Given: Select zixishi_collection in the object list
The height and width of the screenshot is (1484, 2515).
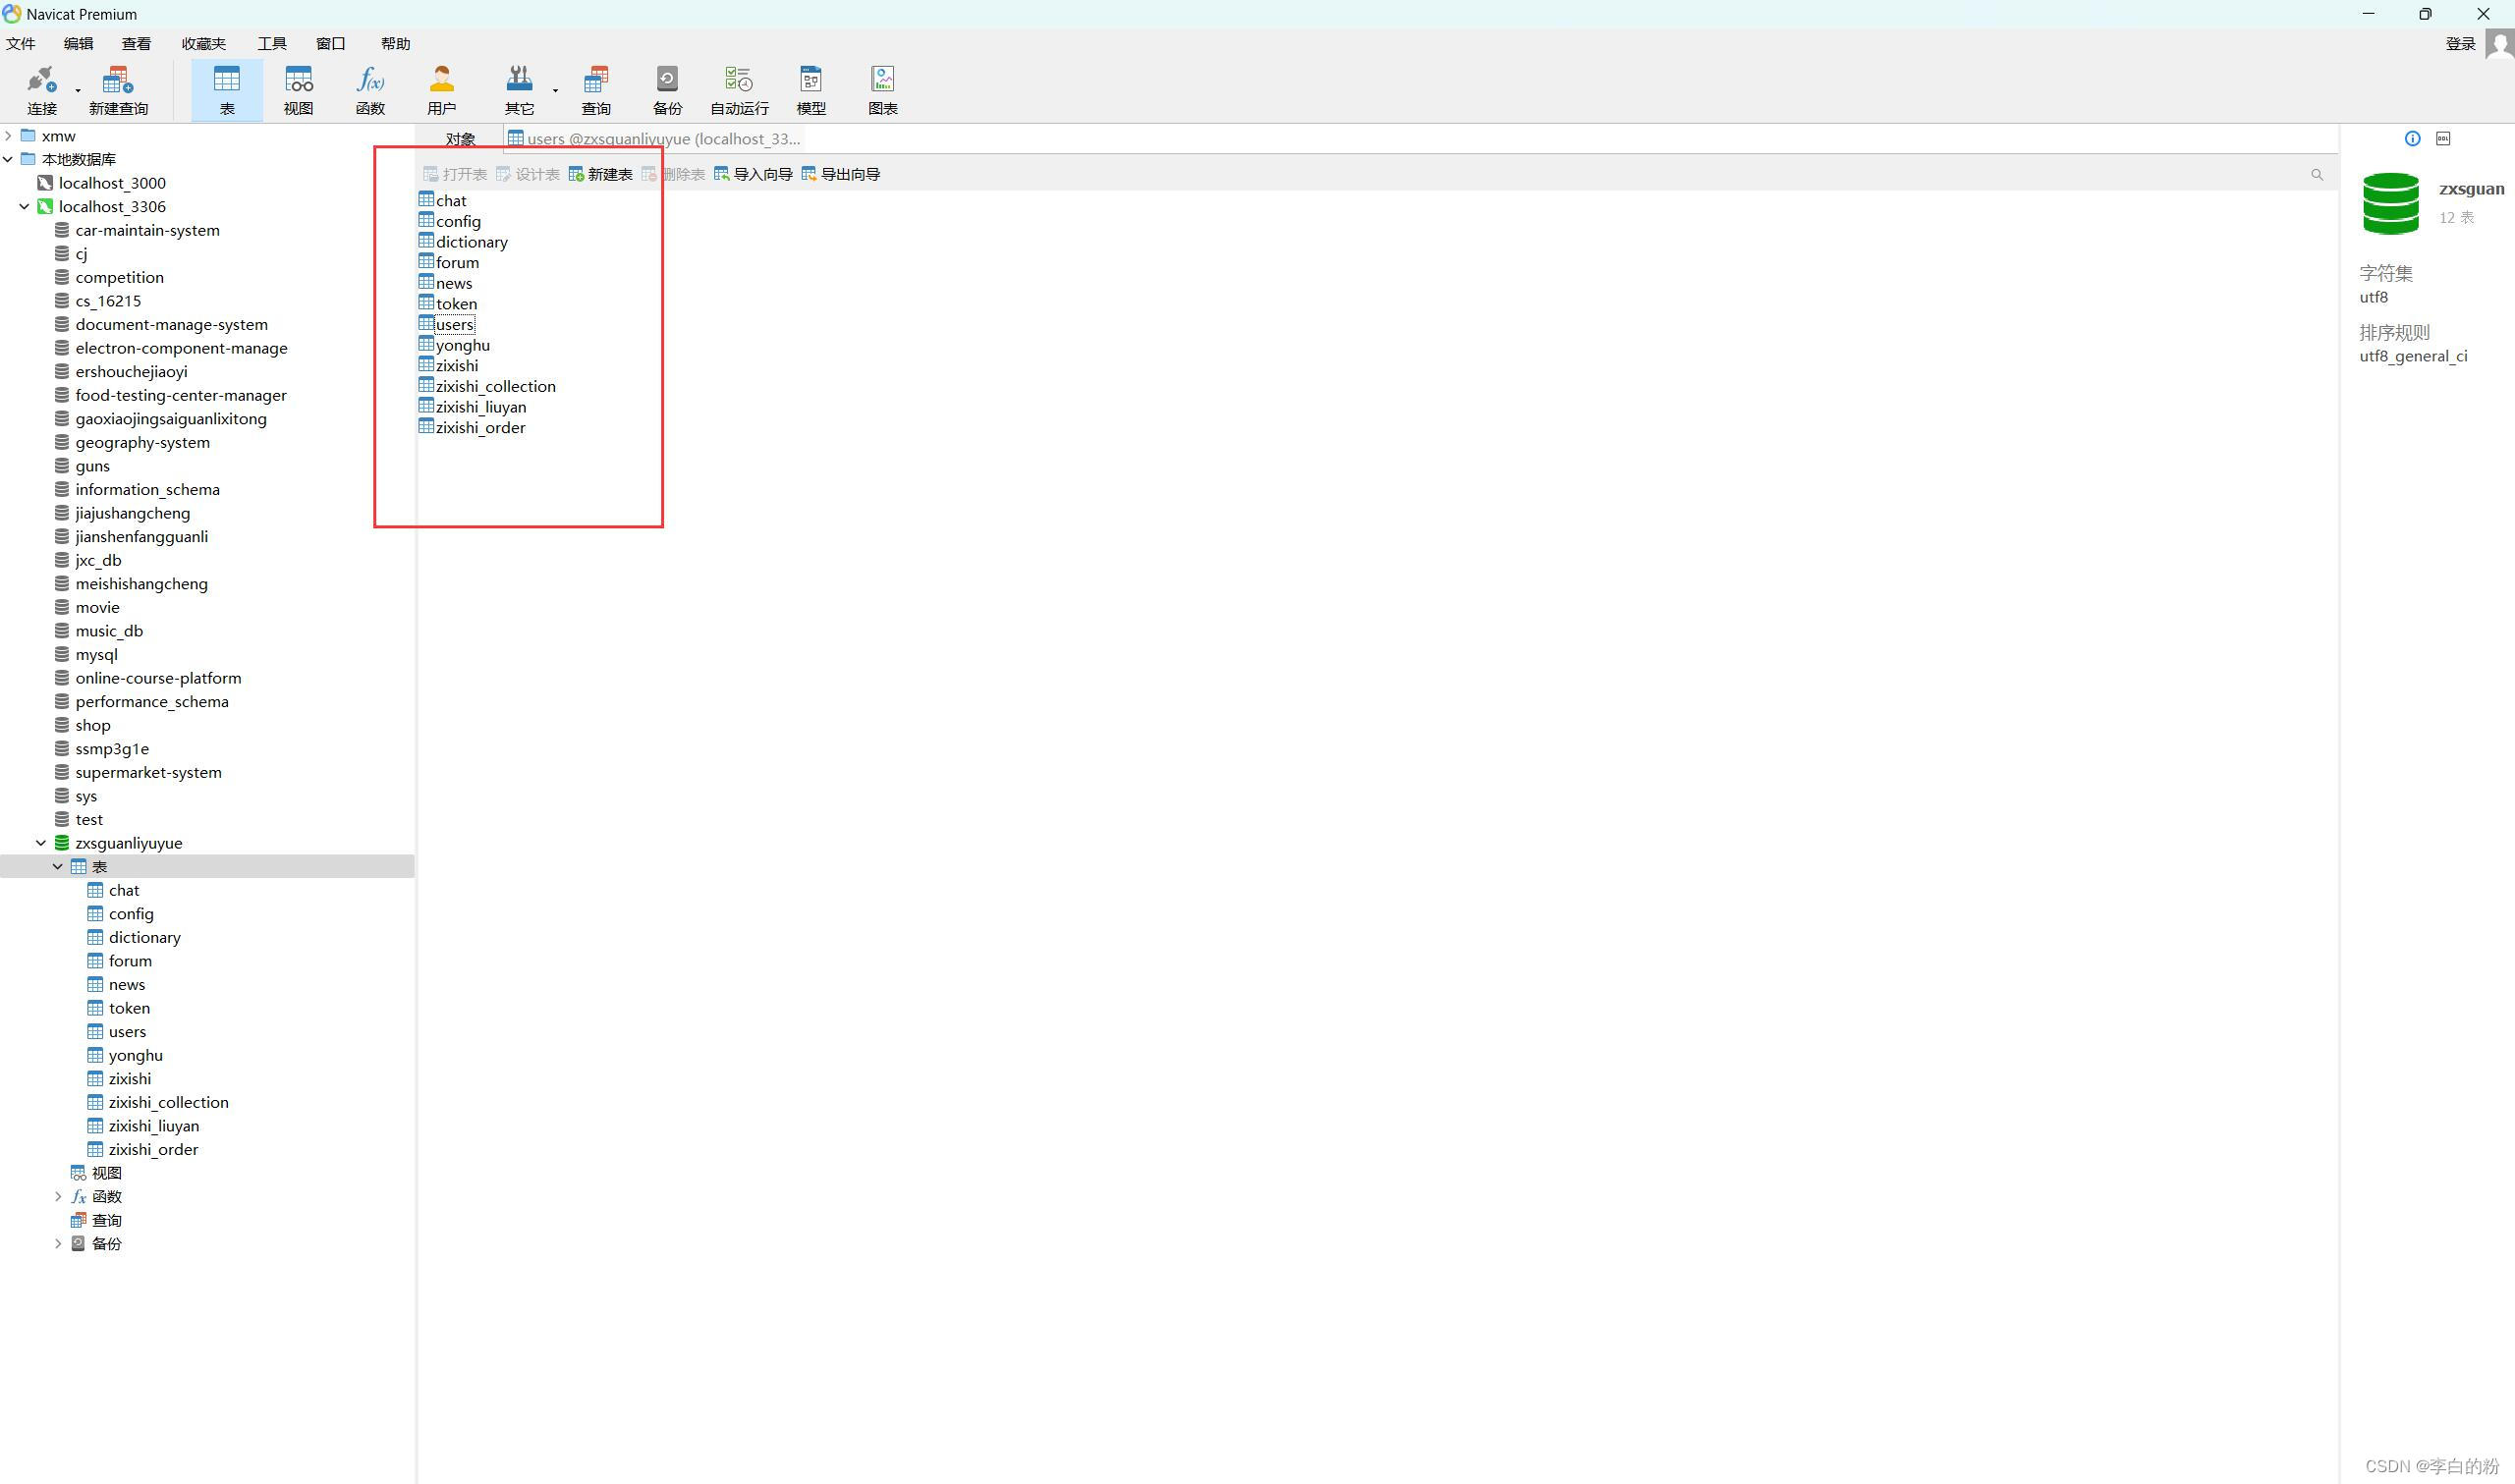Looking at the screenshot, I should tap(495, 386).
